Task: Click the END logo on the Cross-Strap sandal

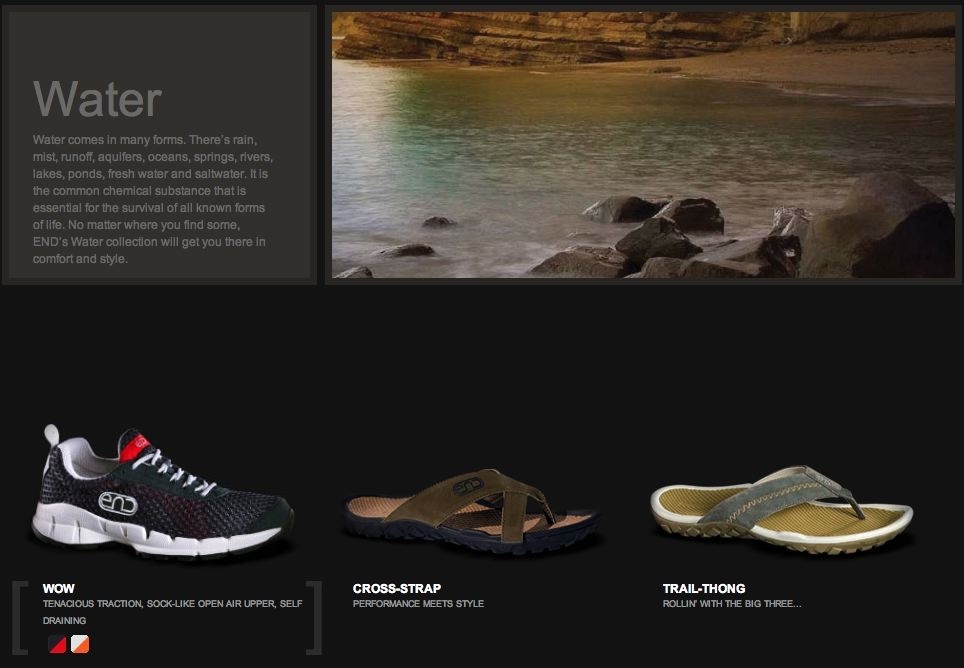Action: pos(468,486)
